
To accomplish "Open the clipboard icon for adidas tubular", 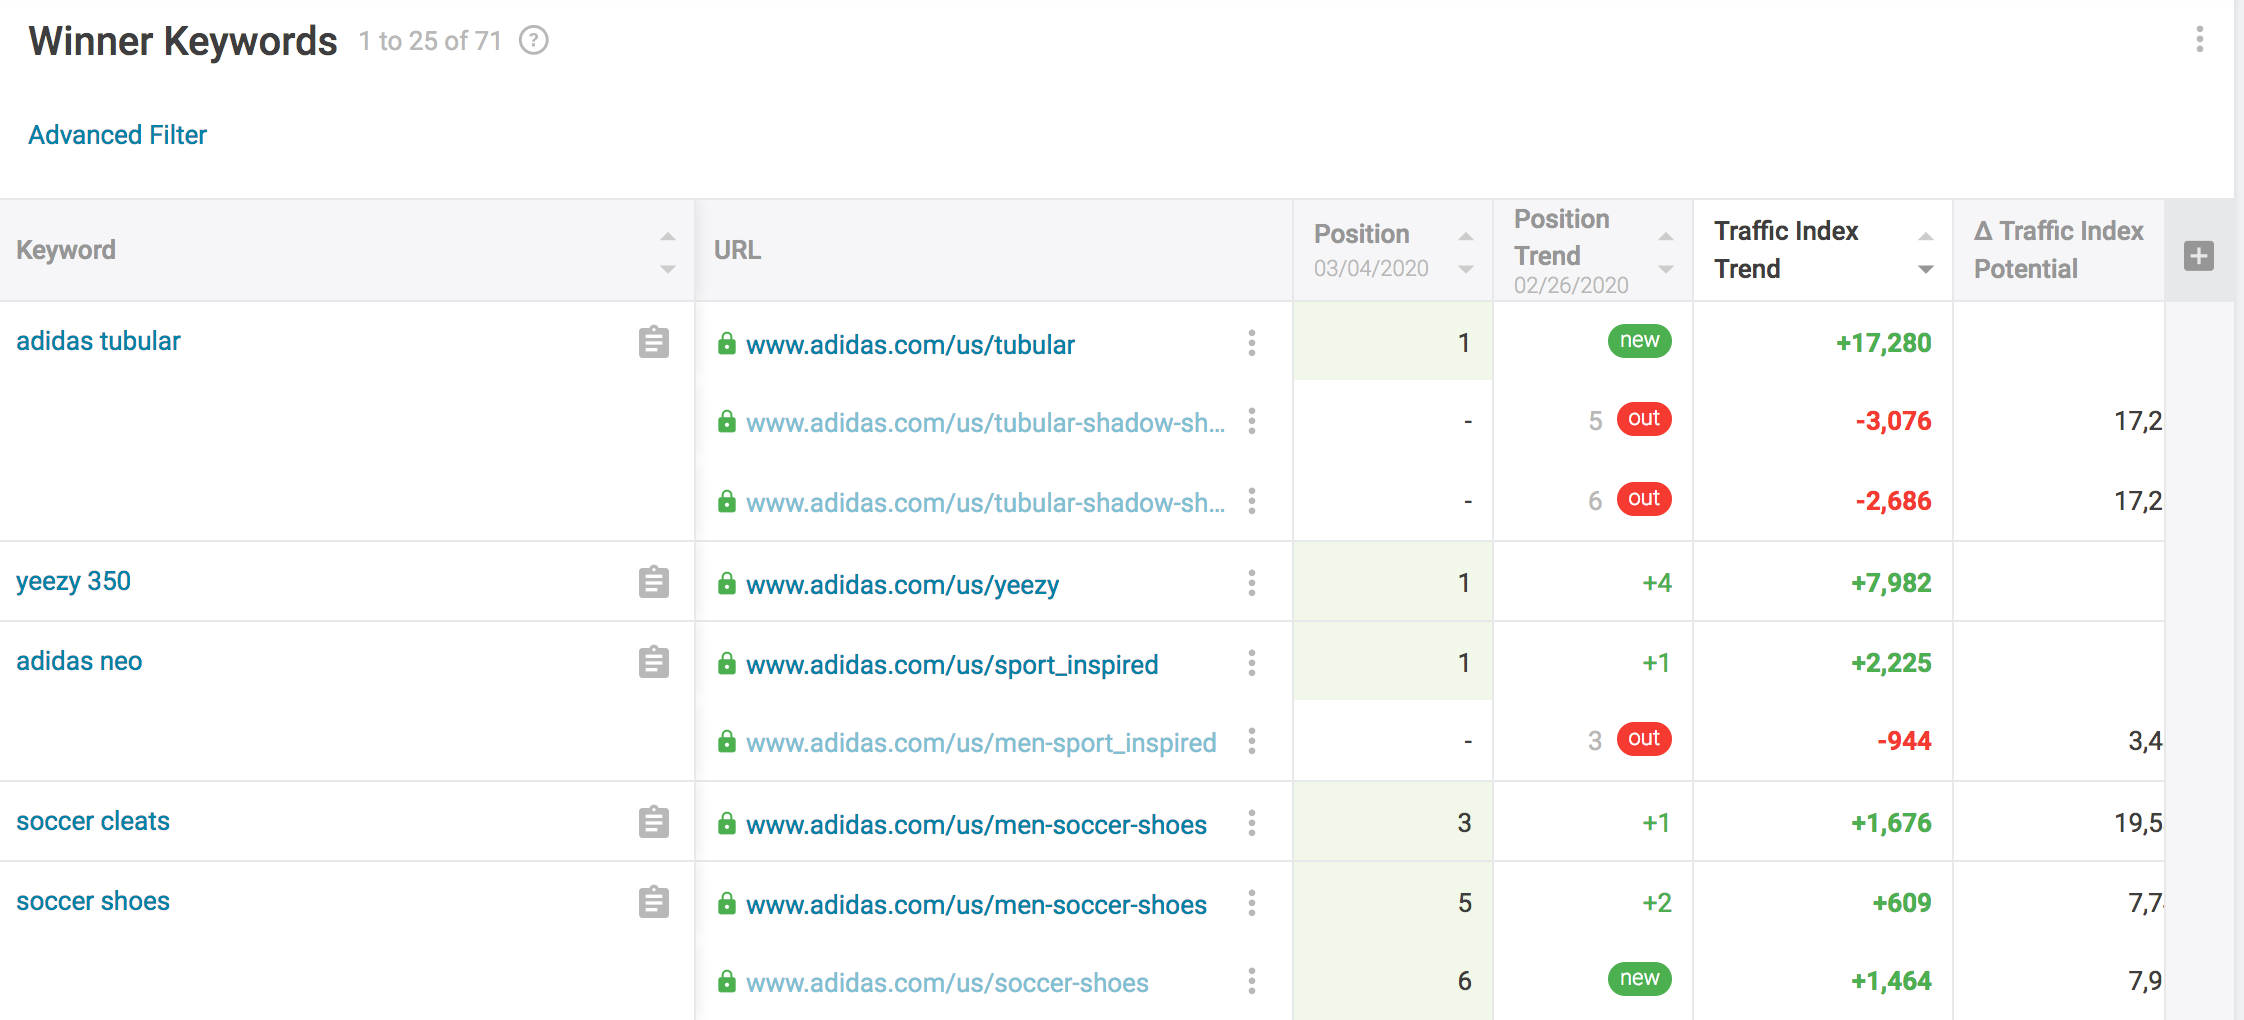I will point(654,342).
